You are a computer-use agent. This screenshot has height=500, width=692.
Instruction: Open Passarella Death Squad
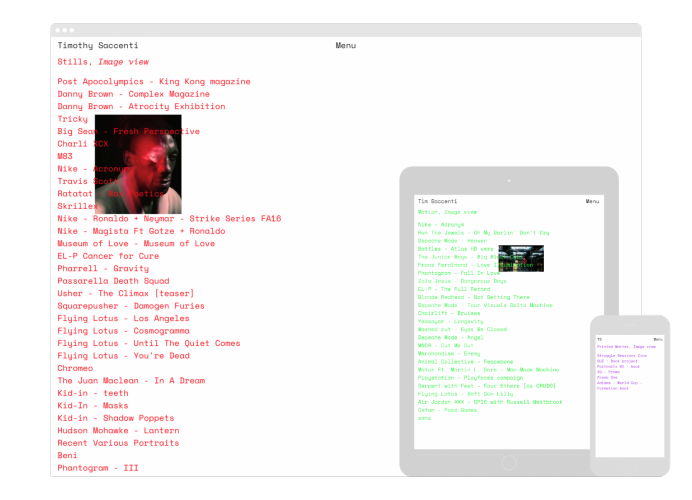[113, 281]
